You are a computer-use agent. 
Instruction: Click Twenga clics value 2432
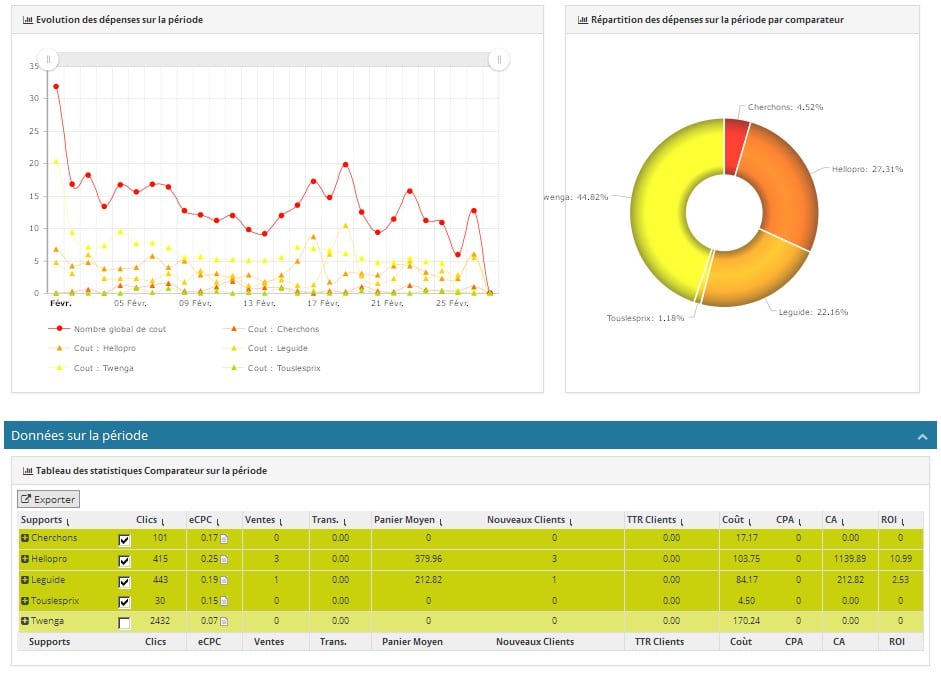click(160, 621)
